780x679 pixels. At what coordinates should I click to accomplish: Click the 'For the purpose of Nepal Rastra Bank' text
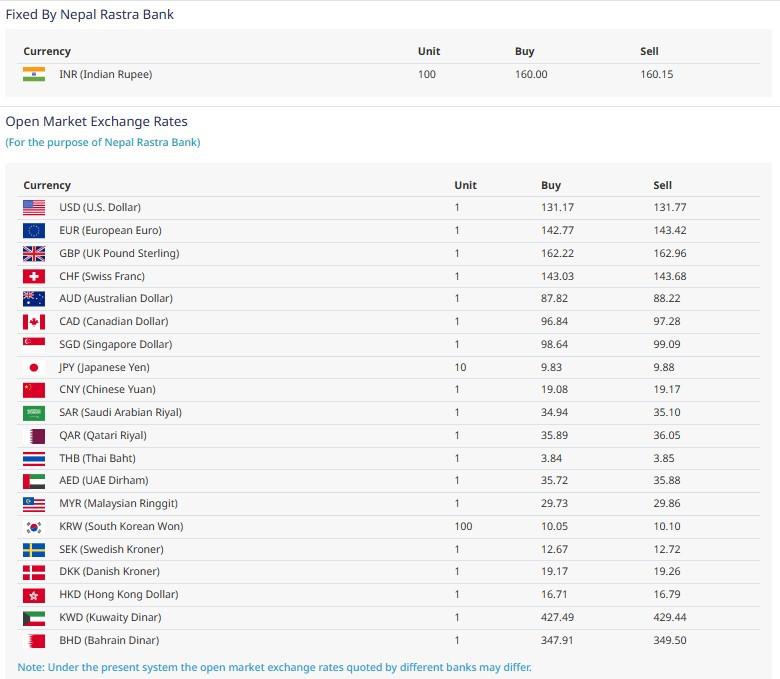[103, 143]
